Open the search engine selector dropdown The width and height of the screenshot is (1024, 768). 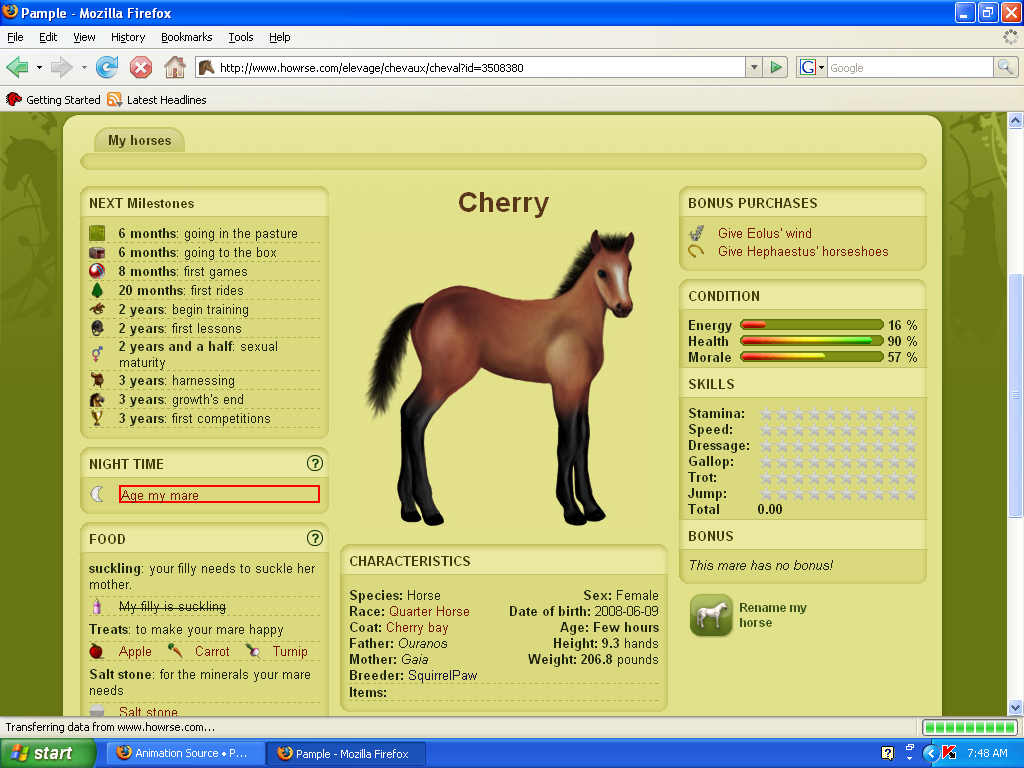point(812,67)
